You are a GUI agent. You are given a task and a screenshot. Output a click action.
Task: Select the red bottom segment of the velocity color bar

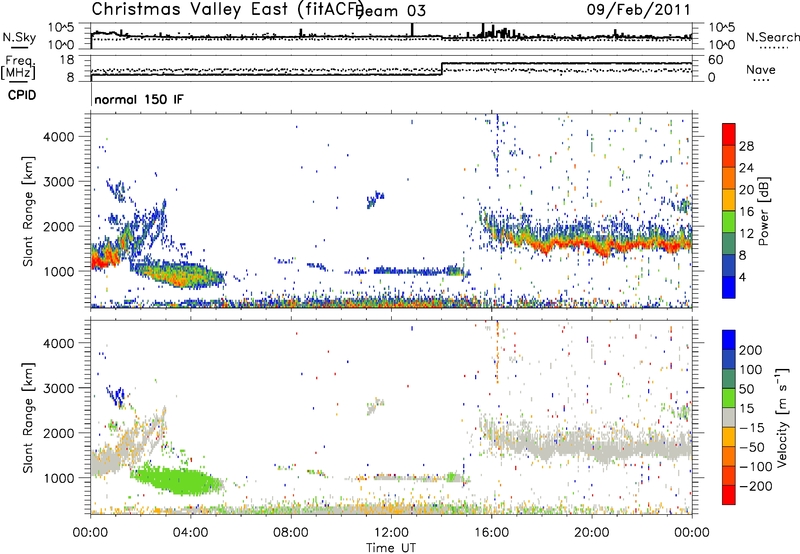click(729, 495)
